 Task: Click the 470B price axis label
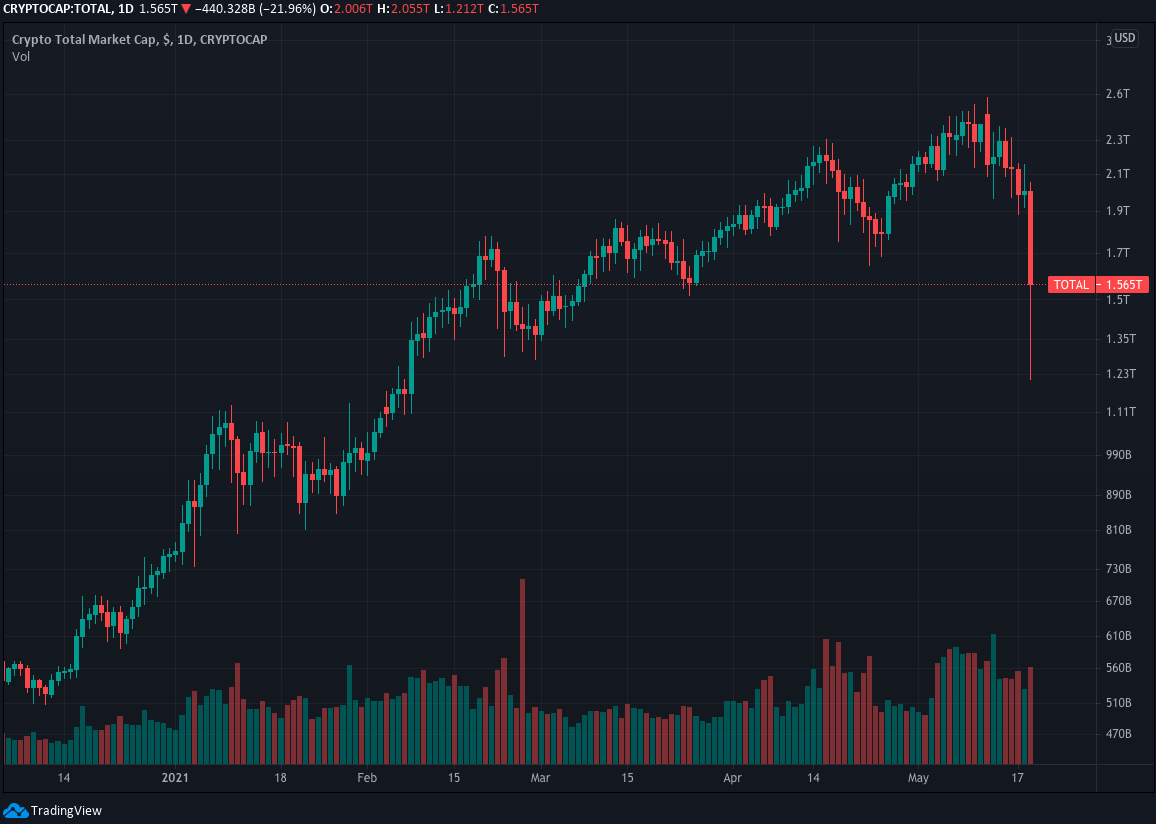[x=1117, y=734]
